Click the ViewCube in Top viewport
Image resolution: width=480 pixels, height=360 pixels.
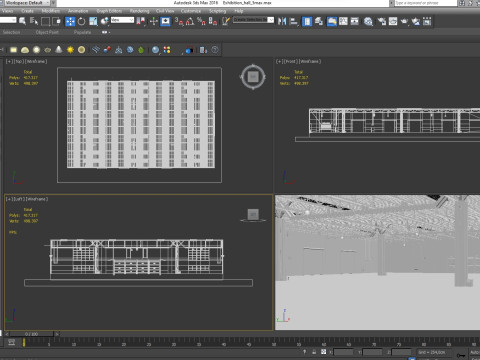click(253, 77)
